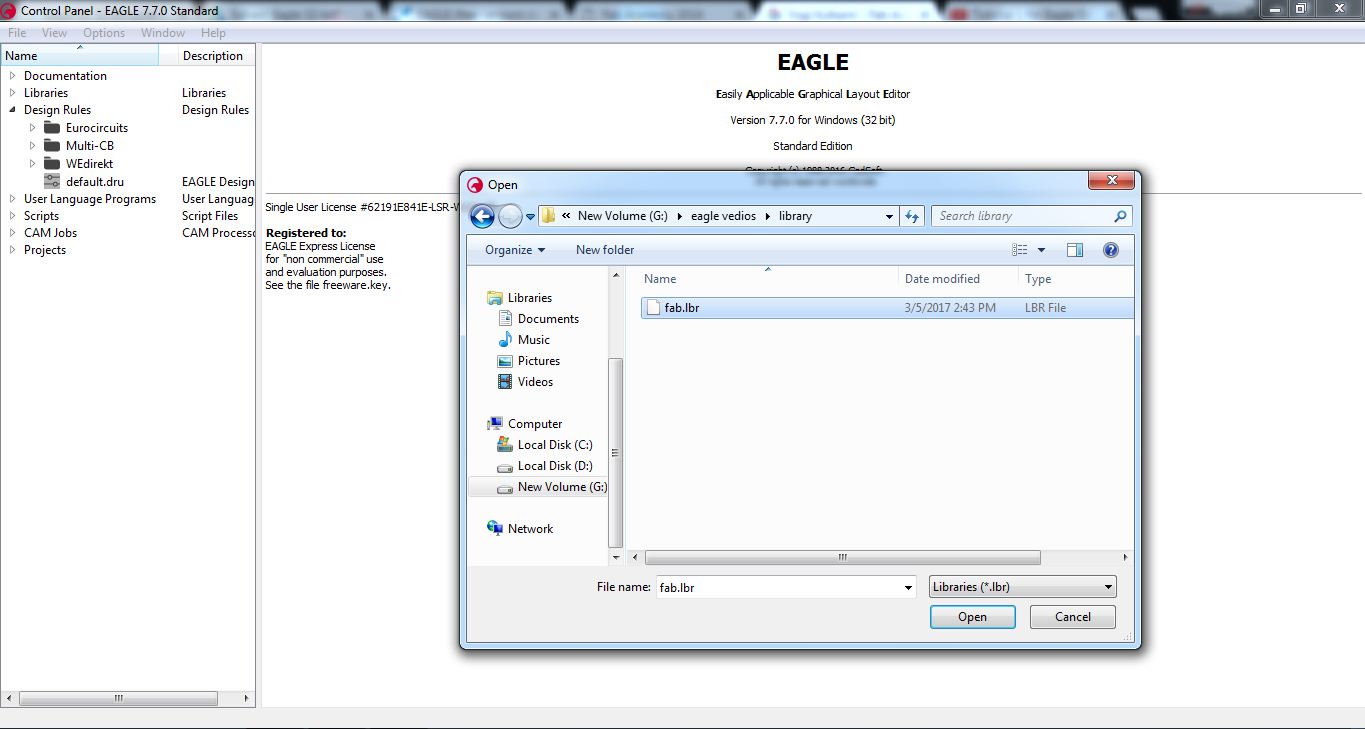Click the Back arrow in Open dialog
Screen dimensions: 1365x729
tap(482, 216)
